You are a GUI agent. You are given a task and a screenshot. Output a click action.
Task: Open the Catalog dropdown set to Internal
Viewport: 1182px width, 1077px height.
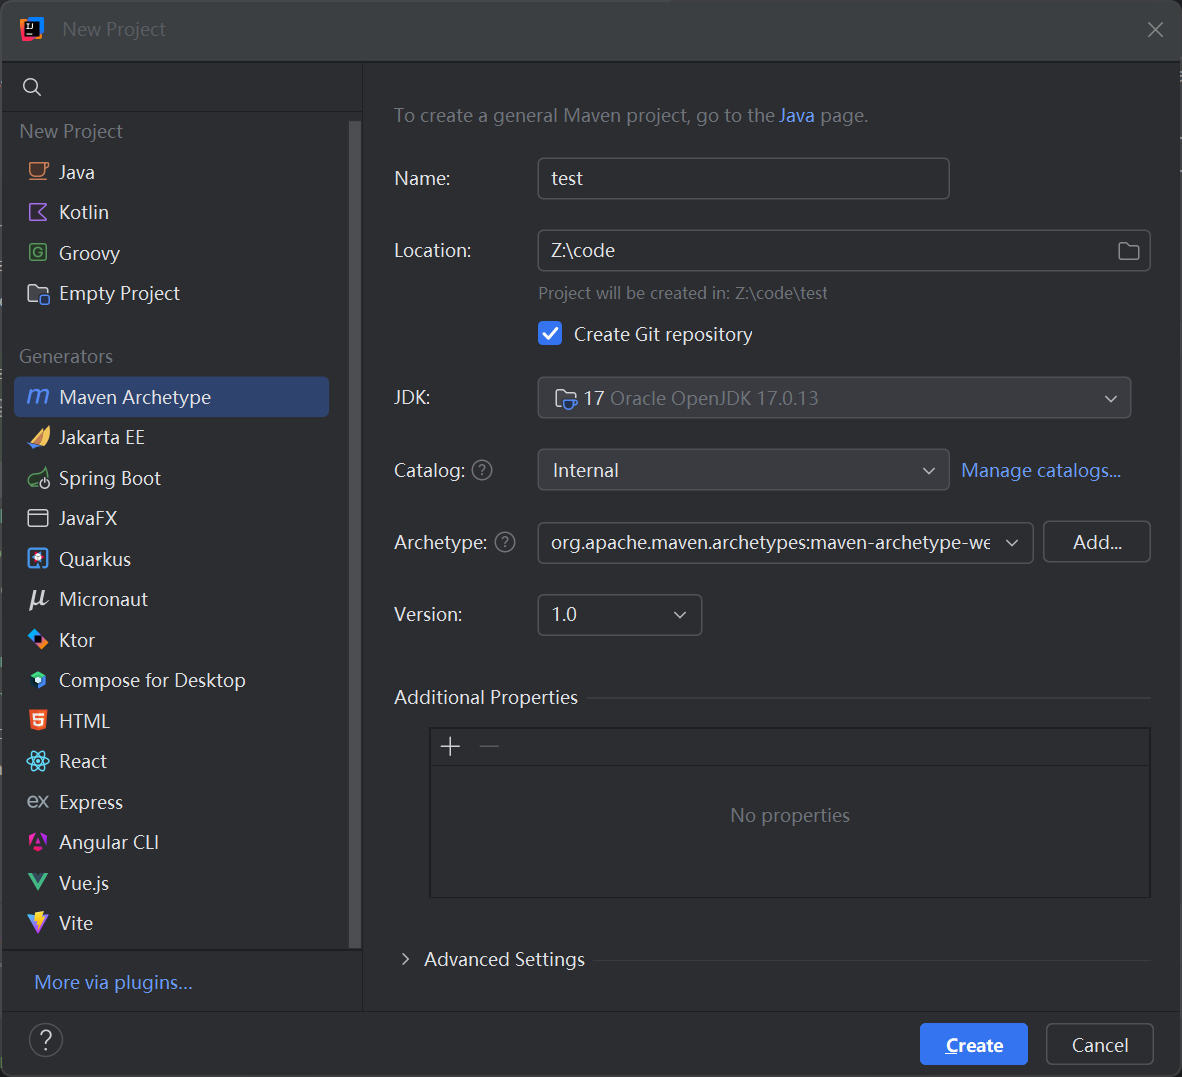[743, 470]
